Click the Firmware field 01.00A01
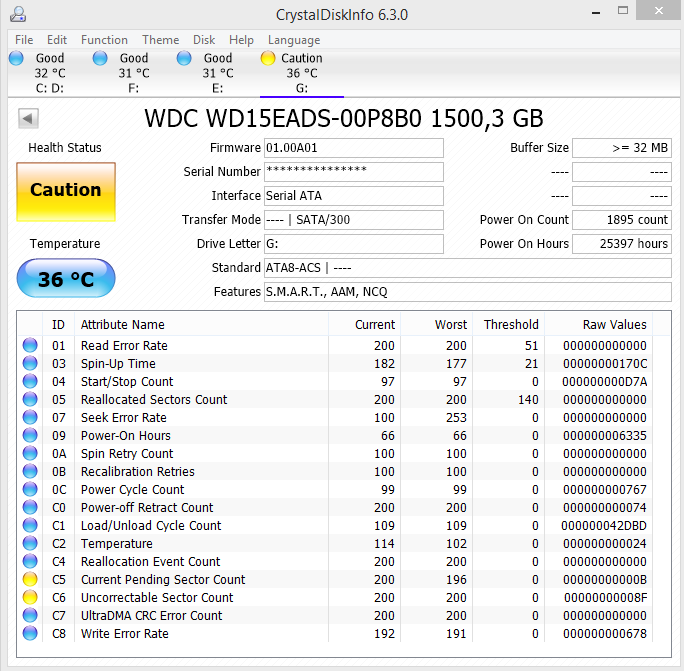This screenshot has width=684, height=671. tap(354, 148)
